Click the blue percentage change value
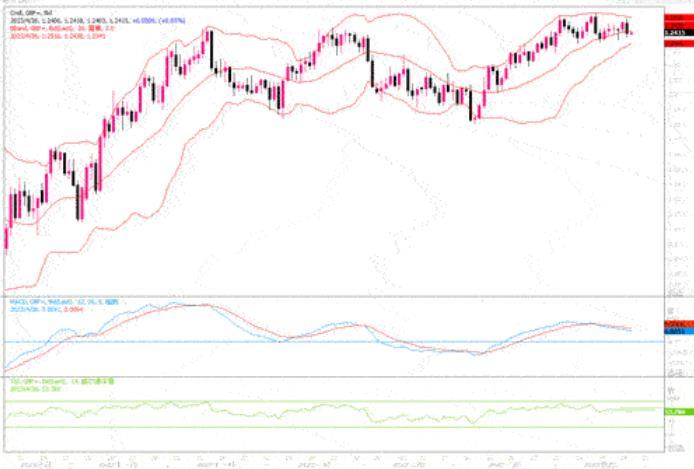The height and width of the screenshot is (469, 694). point(149,19)
